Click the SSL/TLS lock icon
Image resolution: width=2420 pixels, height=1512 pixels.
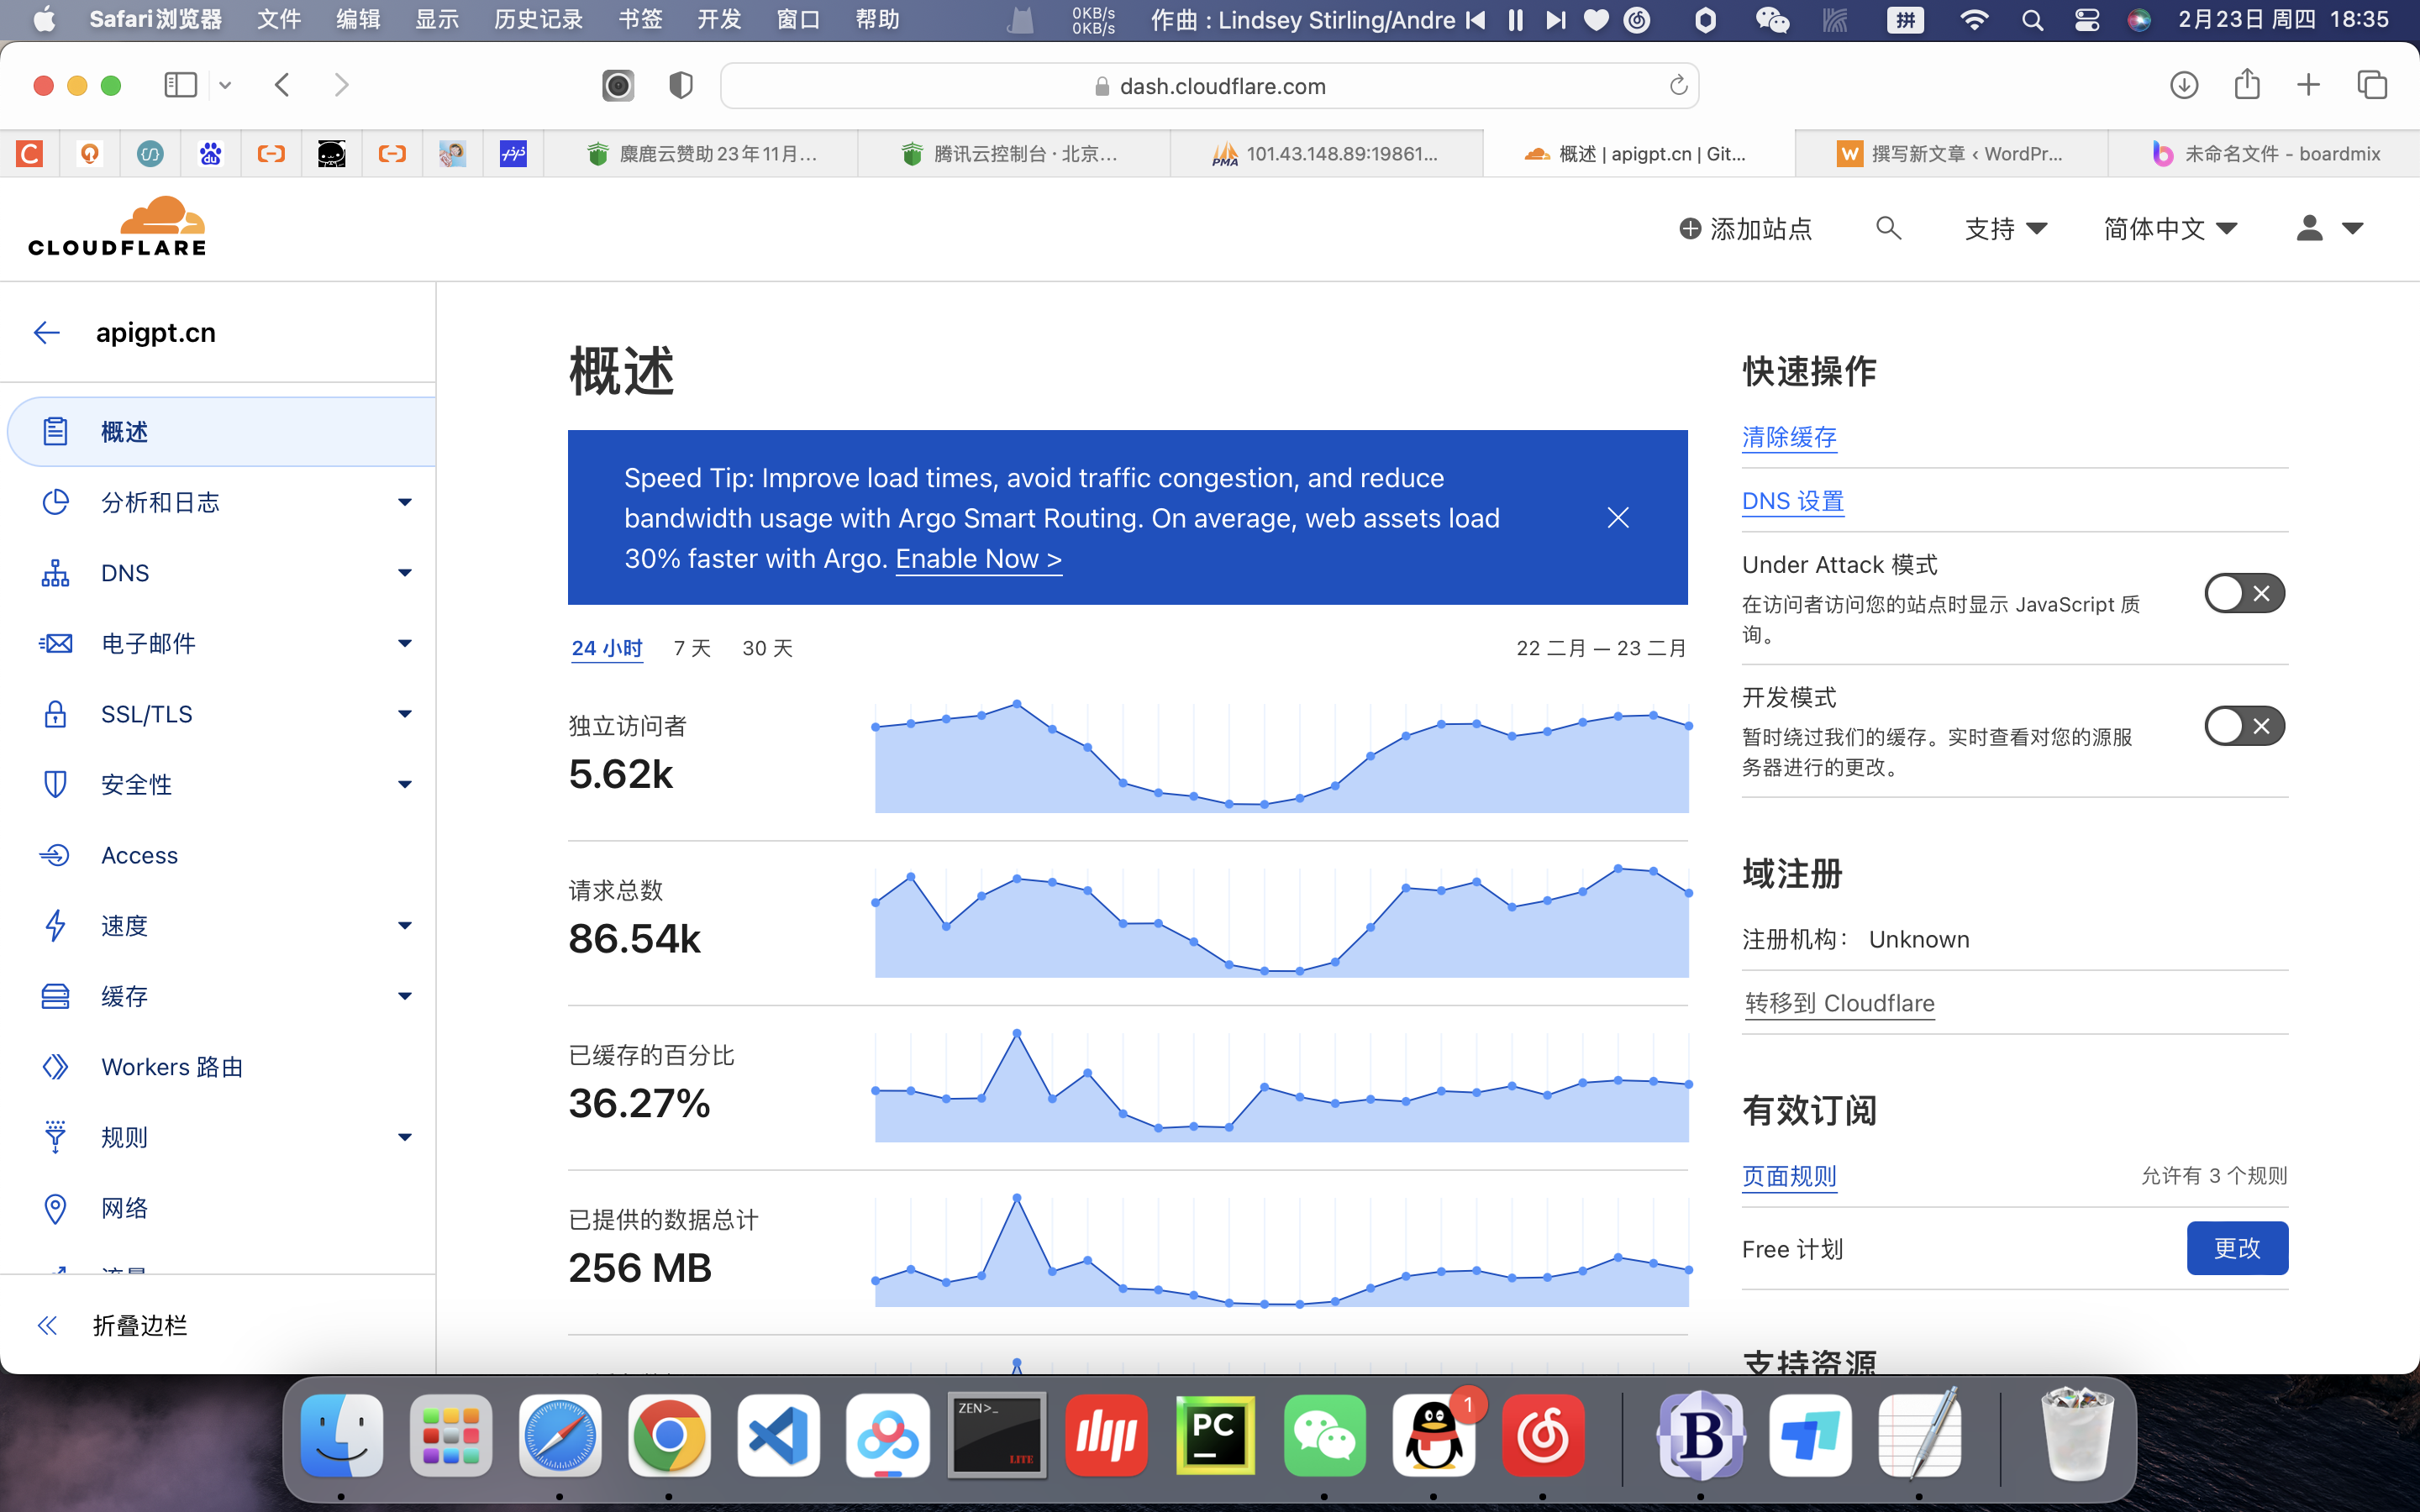[55, 714]
